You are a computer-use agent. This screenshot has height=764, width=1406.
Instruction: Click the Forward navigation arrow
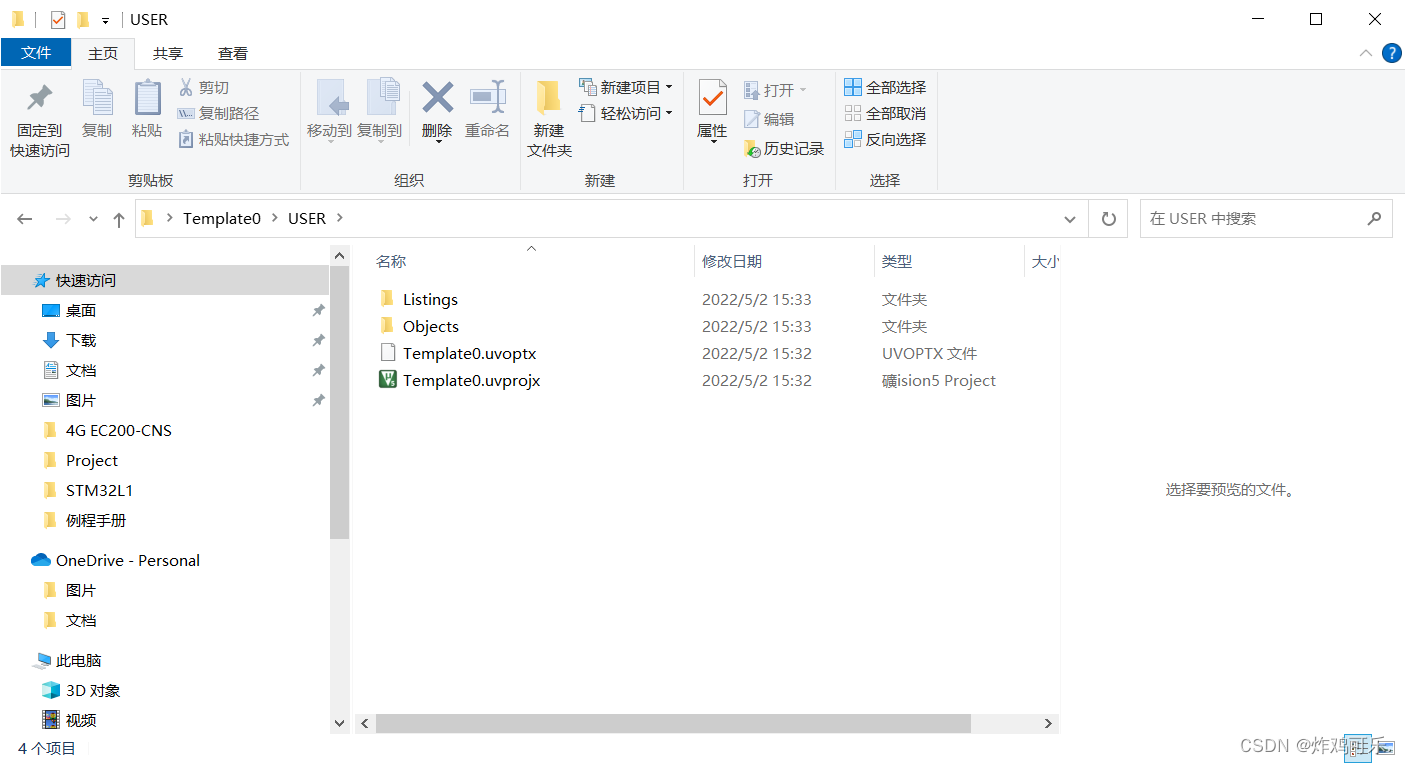click(63, 219)
